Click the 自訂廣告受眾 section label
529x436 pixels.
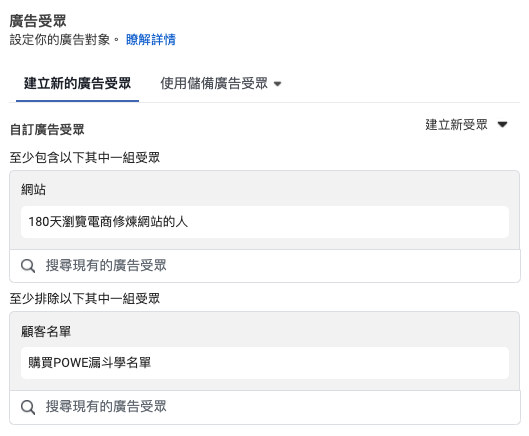pos(47,129)
